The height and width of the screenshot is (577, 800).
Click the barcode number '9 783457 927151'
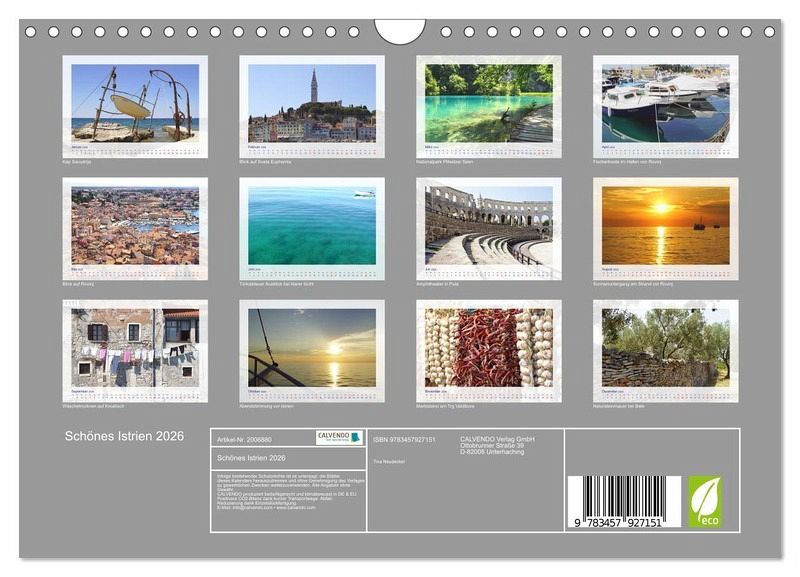pyautogui.click(x=618, y=523)
